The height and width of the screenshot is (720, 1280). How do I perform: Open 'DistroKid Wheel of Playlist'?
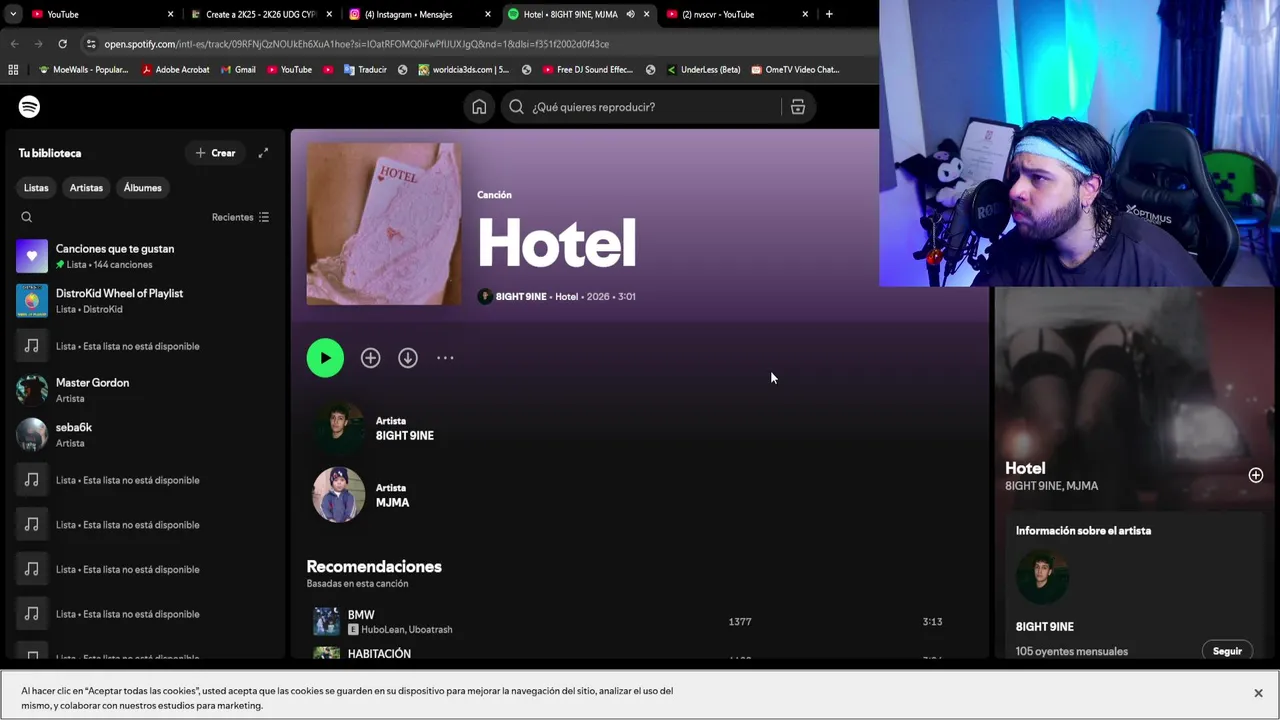[145, 301]
